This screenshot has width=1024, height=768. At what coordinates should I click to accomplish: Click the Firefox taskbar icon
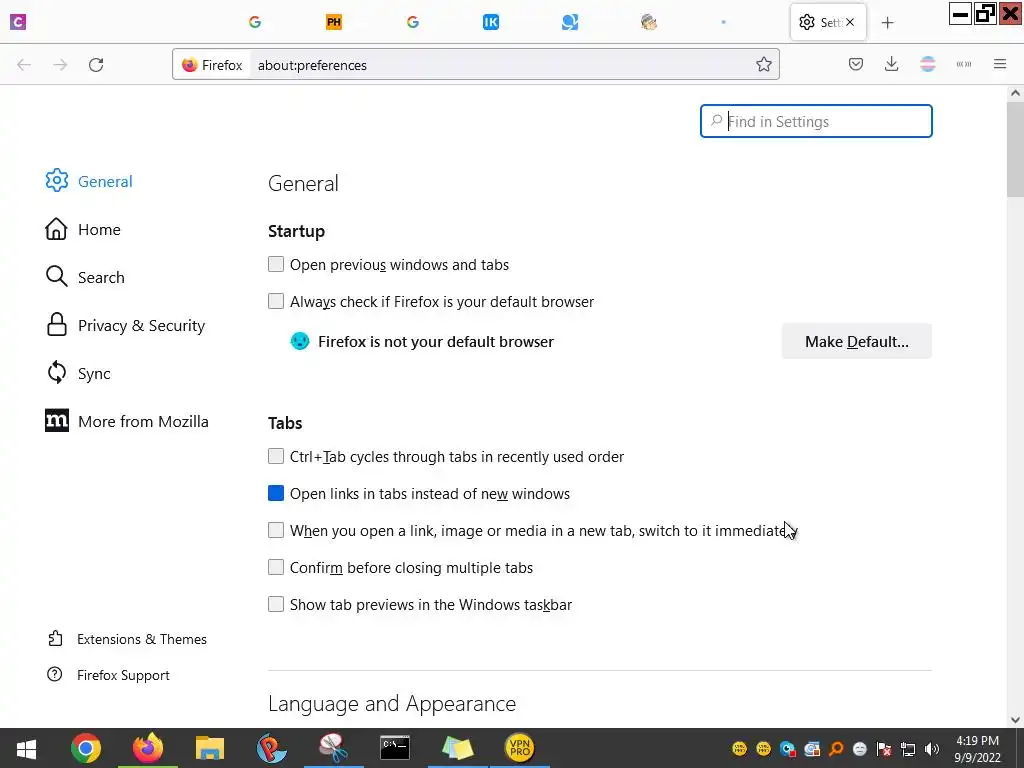point(148,748)
